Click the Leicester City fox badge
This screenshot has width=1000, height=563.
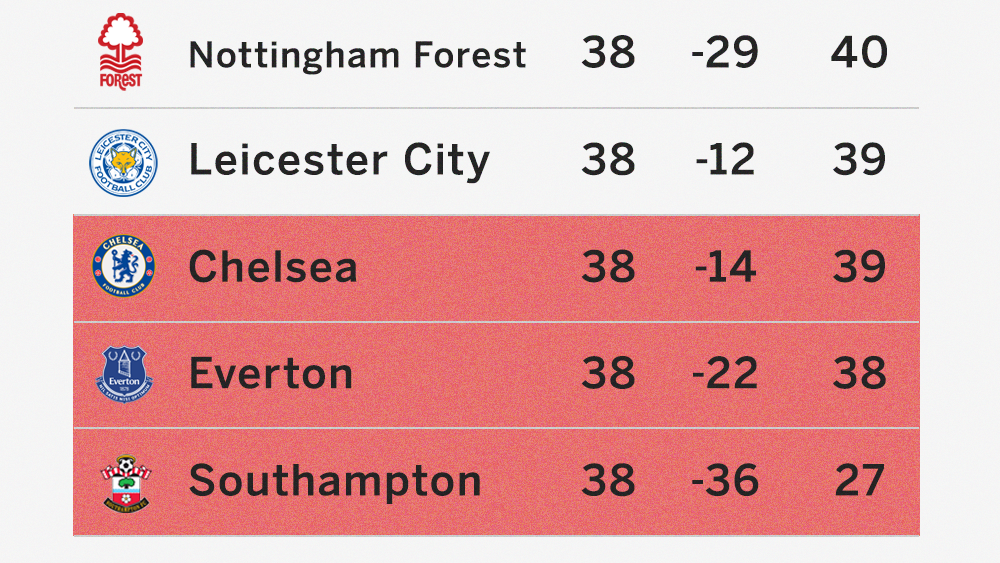click(123, 163)
